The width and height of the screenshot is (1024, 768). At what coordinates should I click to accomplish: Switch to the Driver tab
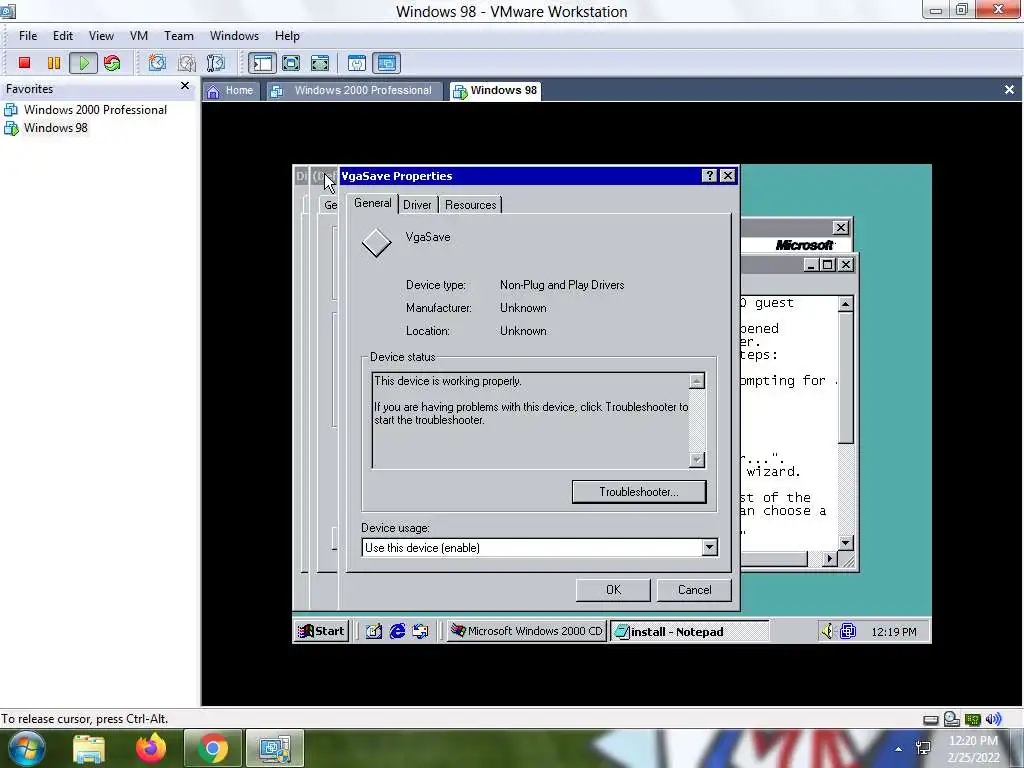pyautogui.click(x=417, y=205)
